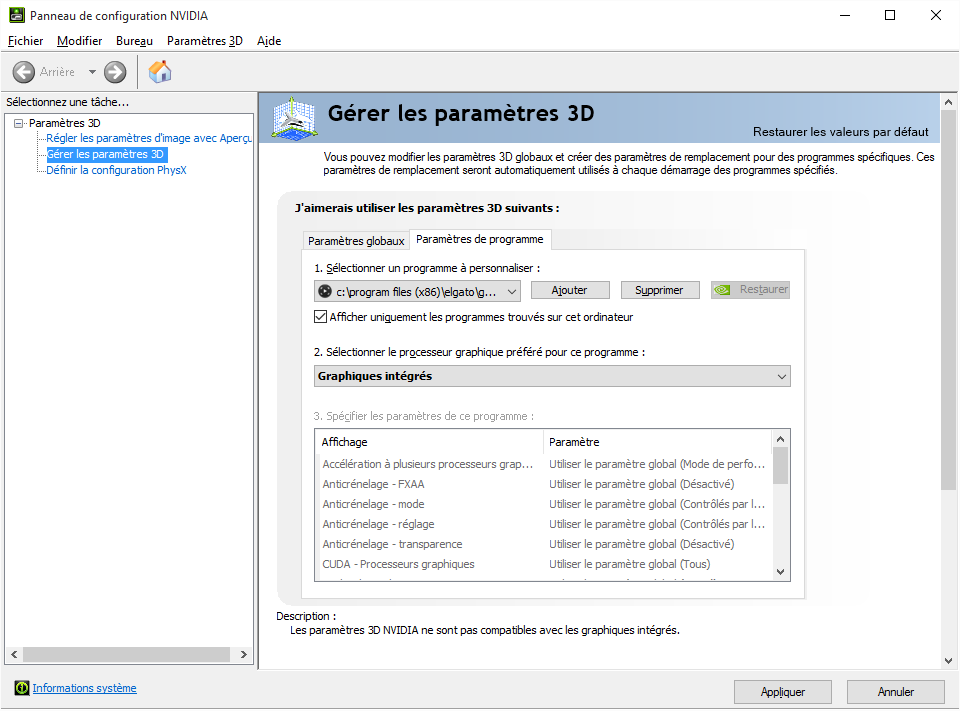Screen dimensions: 960x711
Task: Select the 'Anticrénelage - mode' row
Action: (544, 505)
